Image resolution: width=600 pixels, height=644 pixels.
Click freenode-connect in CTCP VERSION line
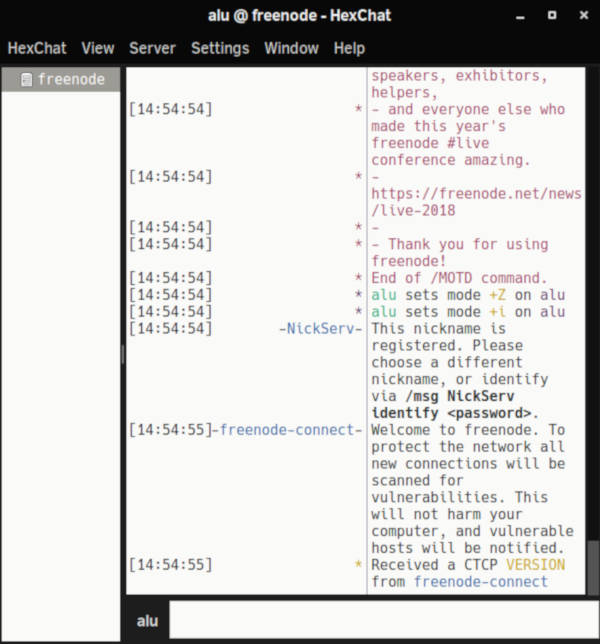pos(480,582)
